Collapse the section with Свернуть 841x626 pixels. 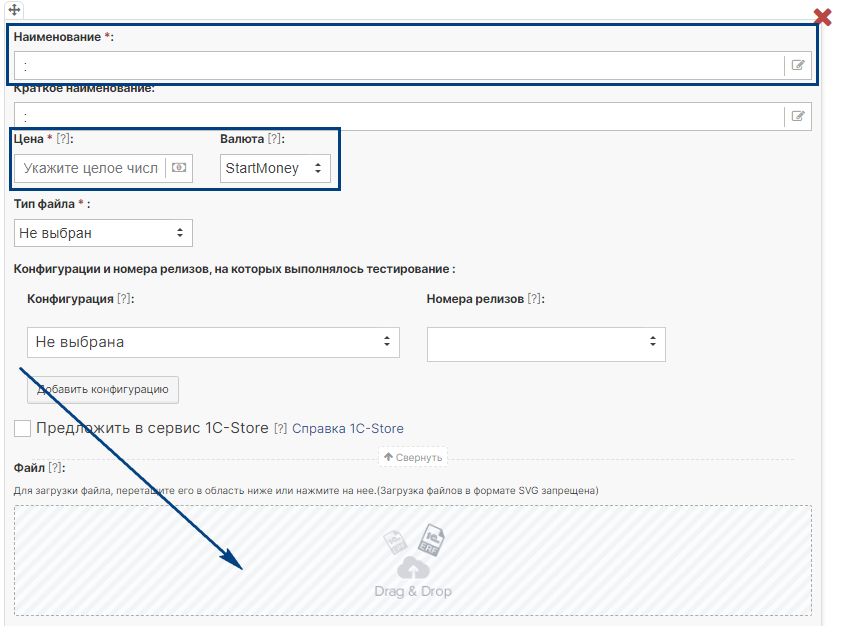(413, 457)
